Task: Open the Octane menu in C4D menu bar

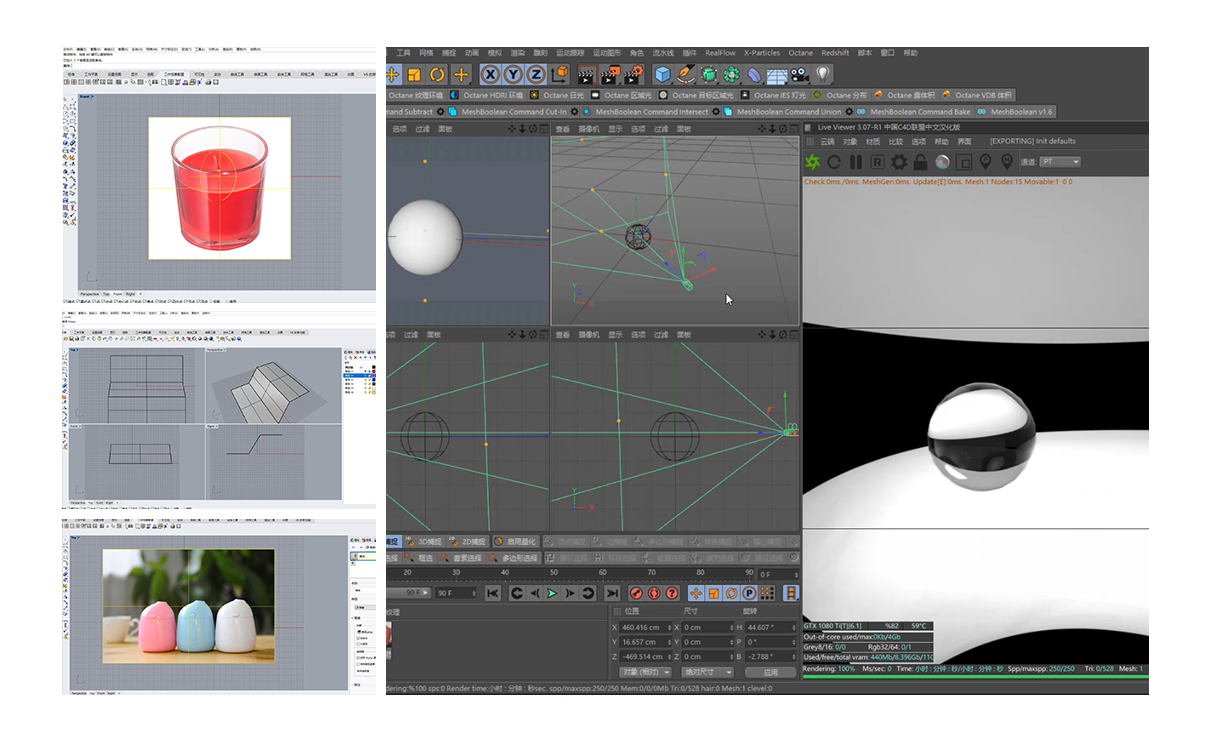Action: coord(800,53)
